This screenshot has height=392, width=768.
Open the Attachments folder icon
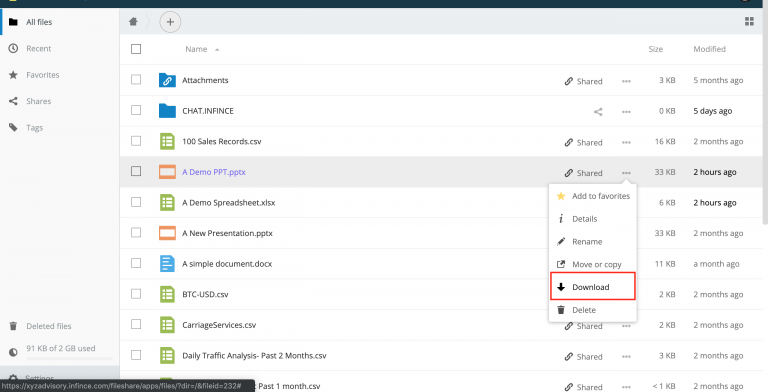point(167,80)
